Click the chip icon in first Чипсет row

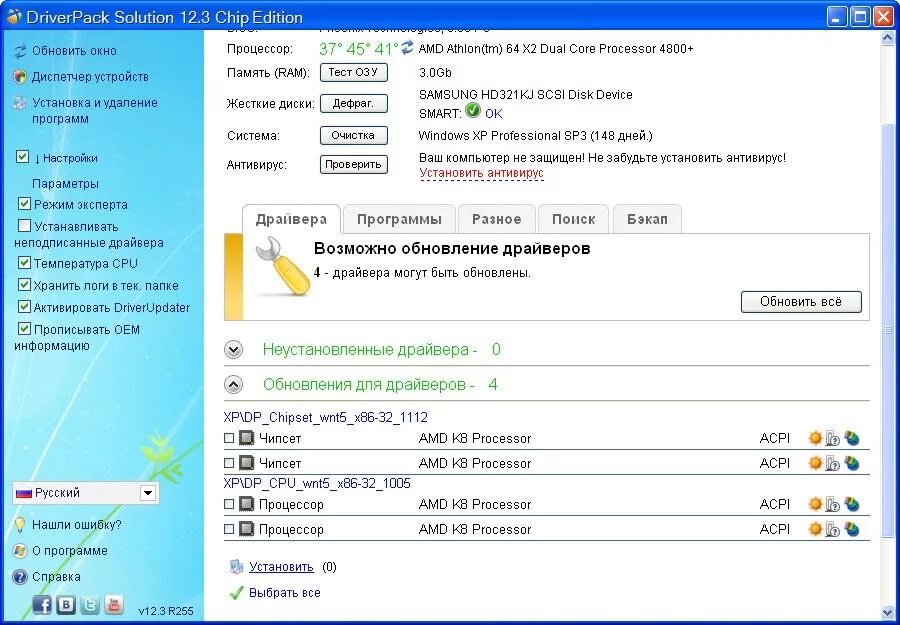pyautogui.click(x=246, y=438)
